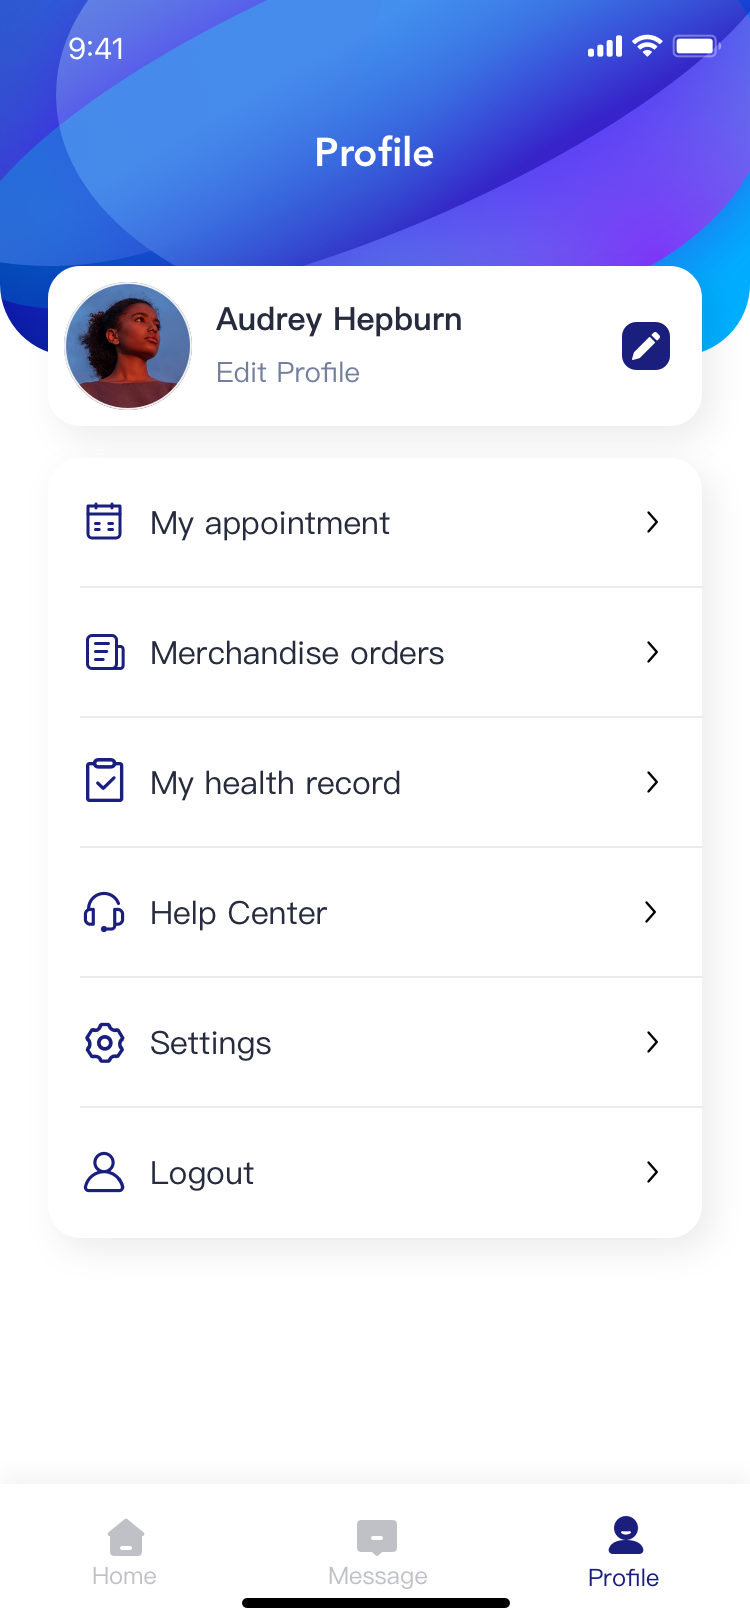Switch to the Home tab

pyautogui.click(x=125, y=1551)
